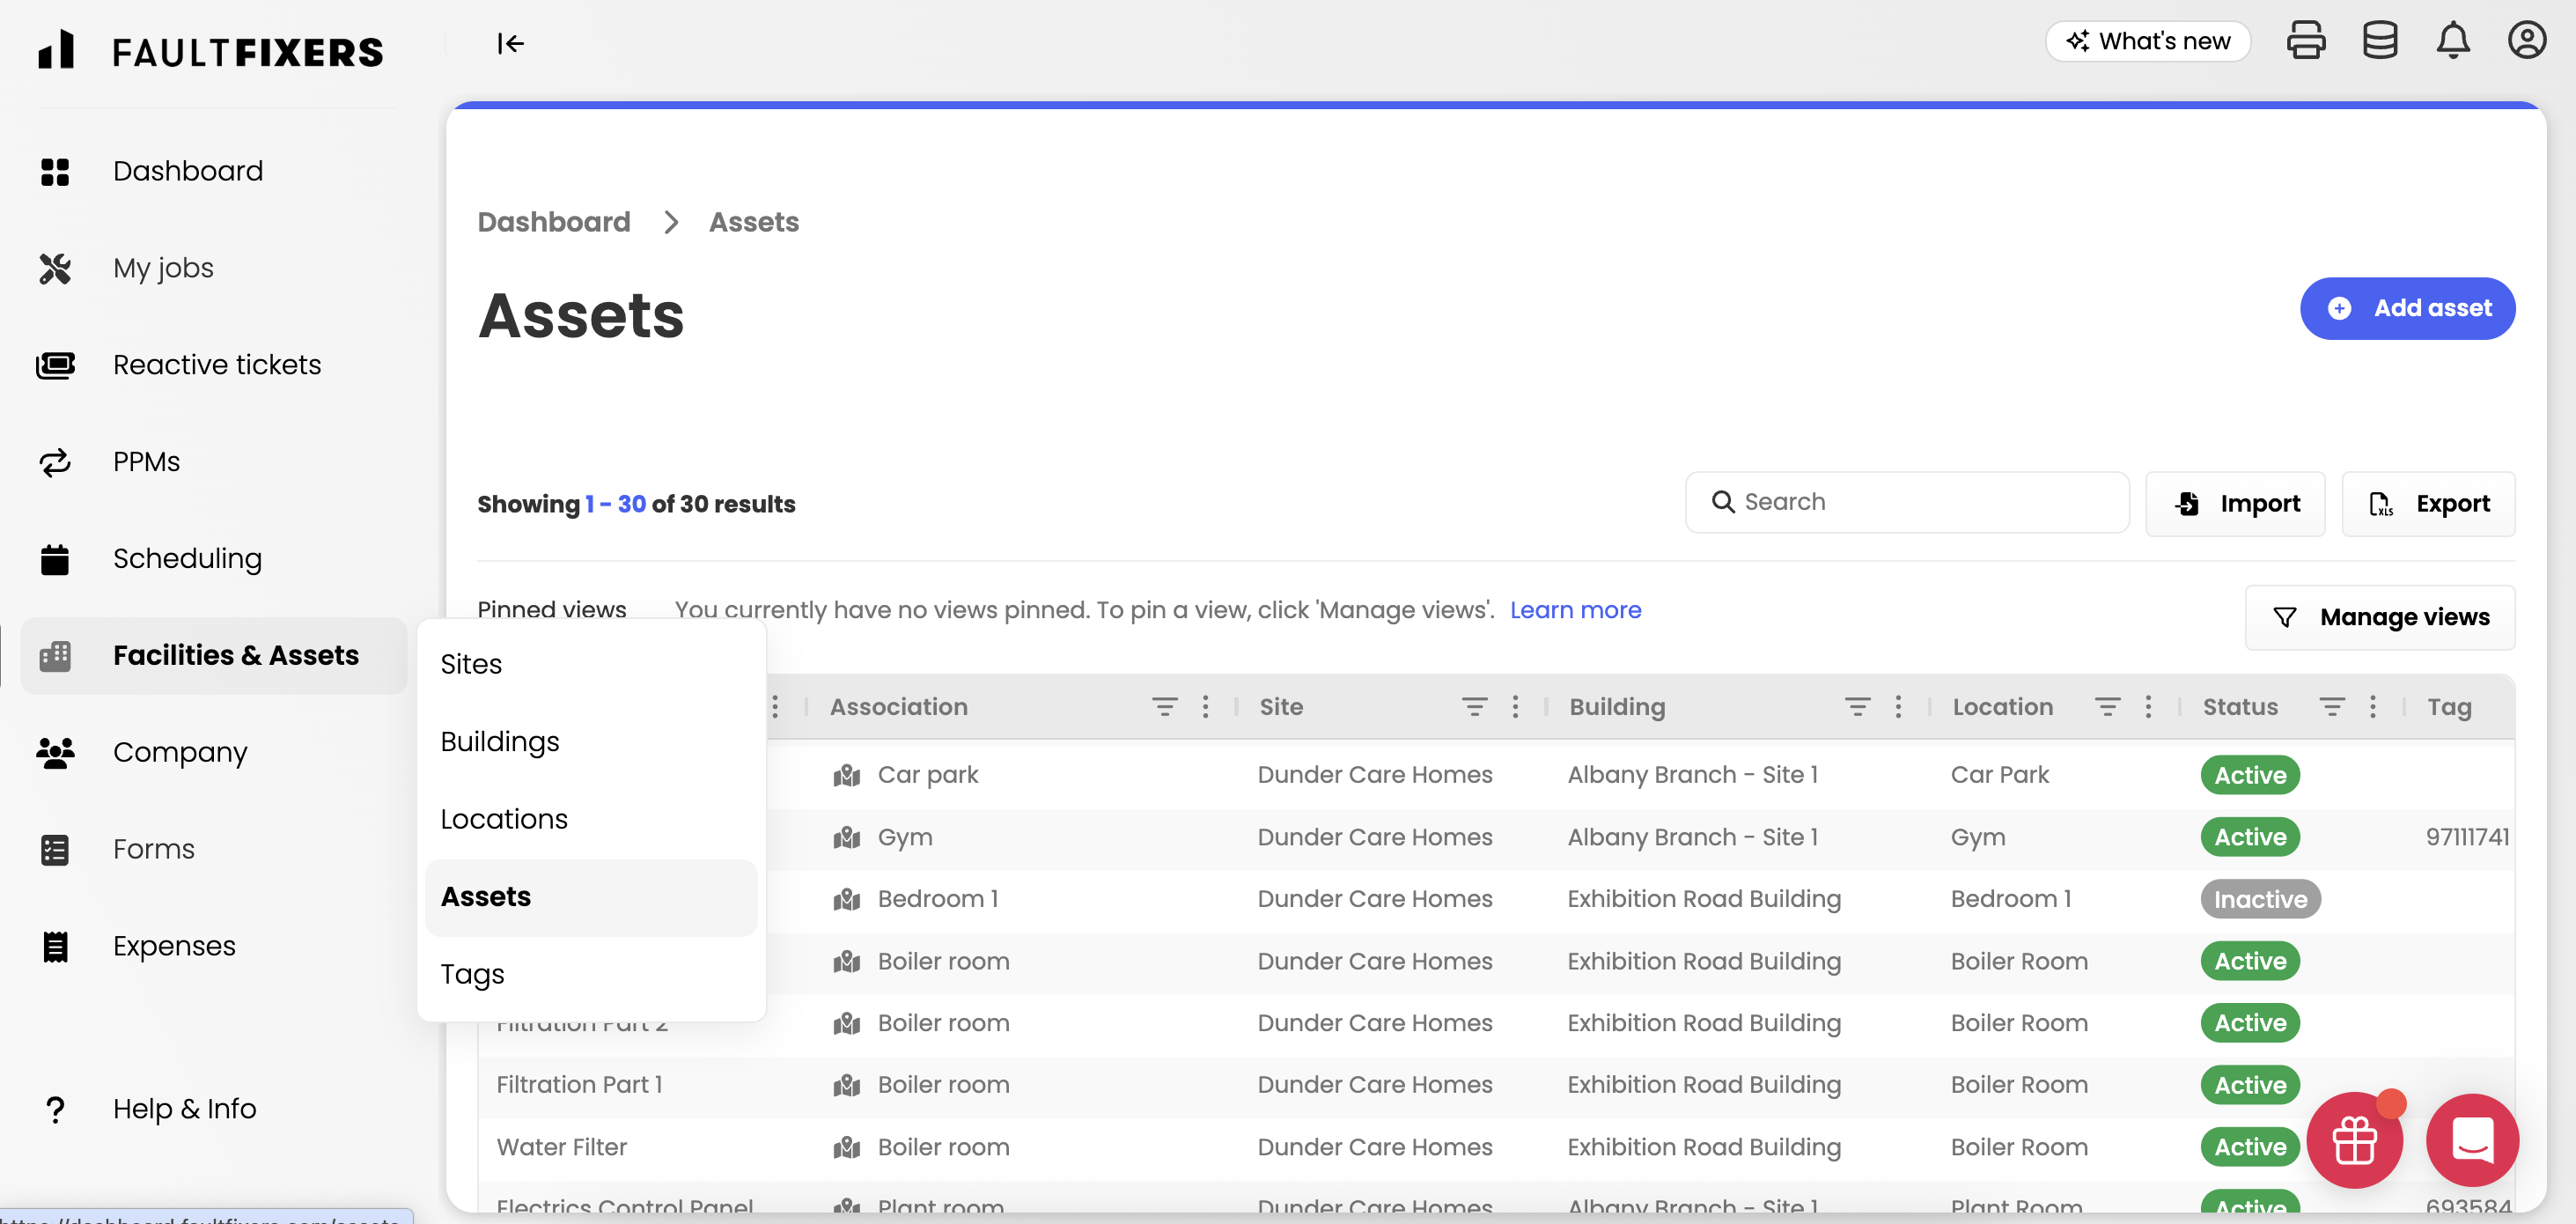Open the Status column filter
This screenshot has width=2576, height=1224.
point(2333,706)
